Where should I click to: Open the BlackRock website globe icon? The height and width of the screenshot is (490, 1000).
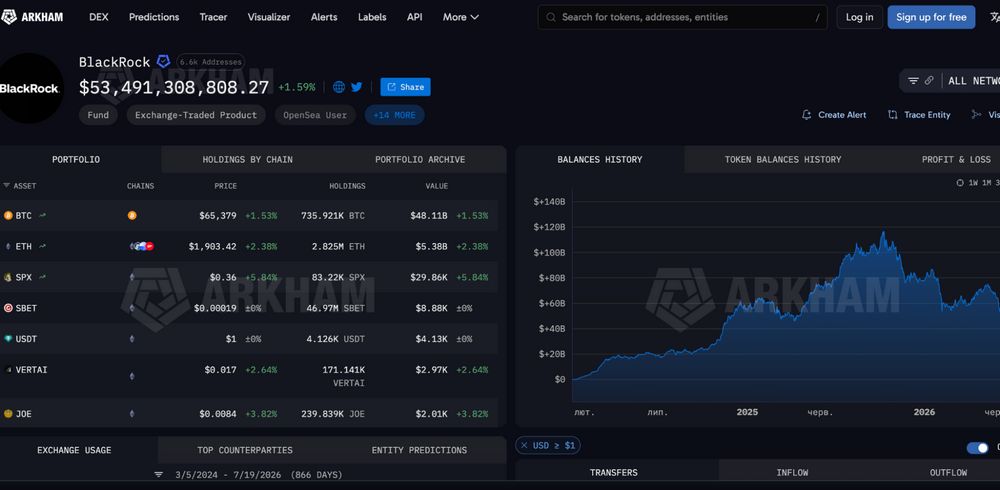coord(339,87)
